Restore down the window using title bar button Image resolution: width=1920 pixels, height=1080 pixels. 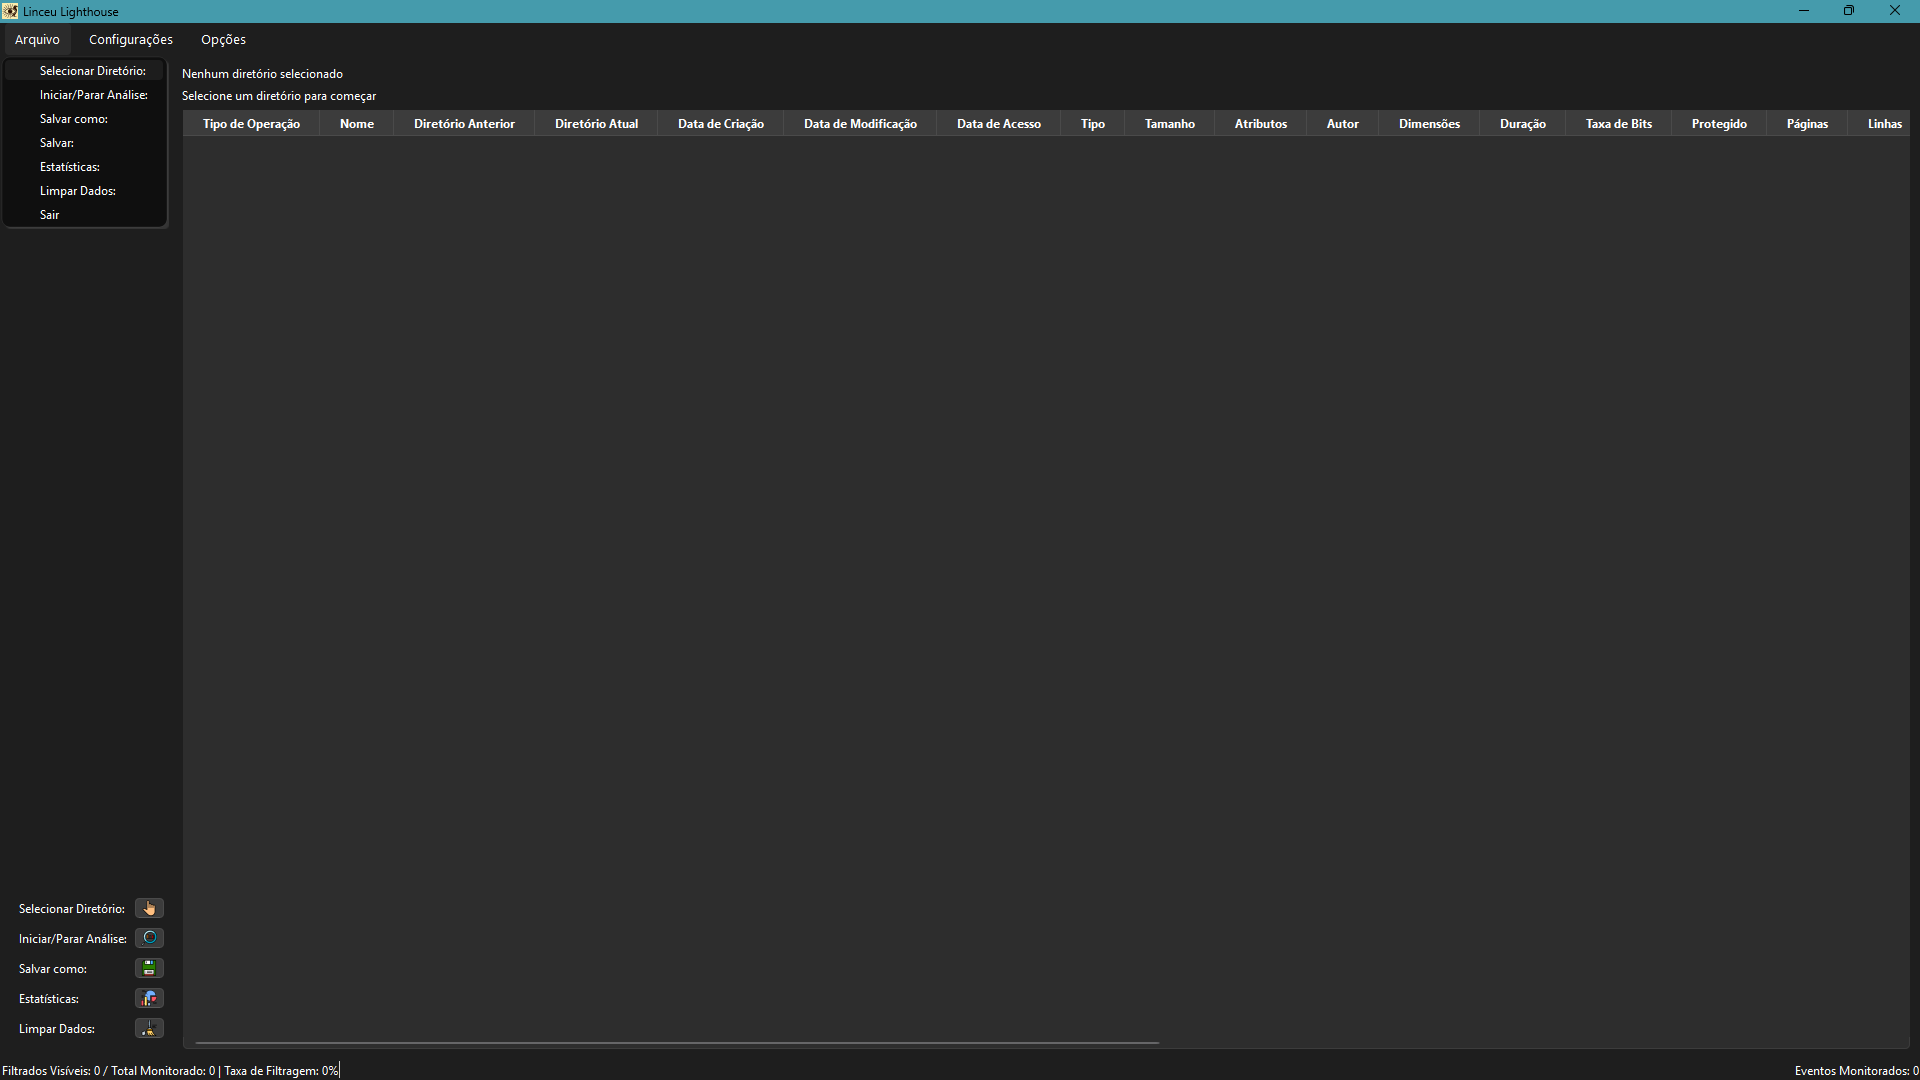tap(1848, 11)
